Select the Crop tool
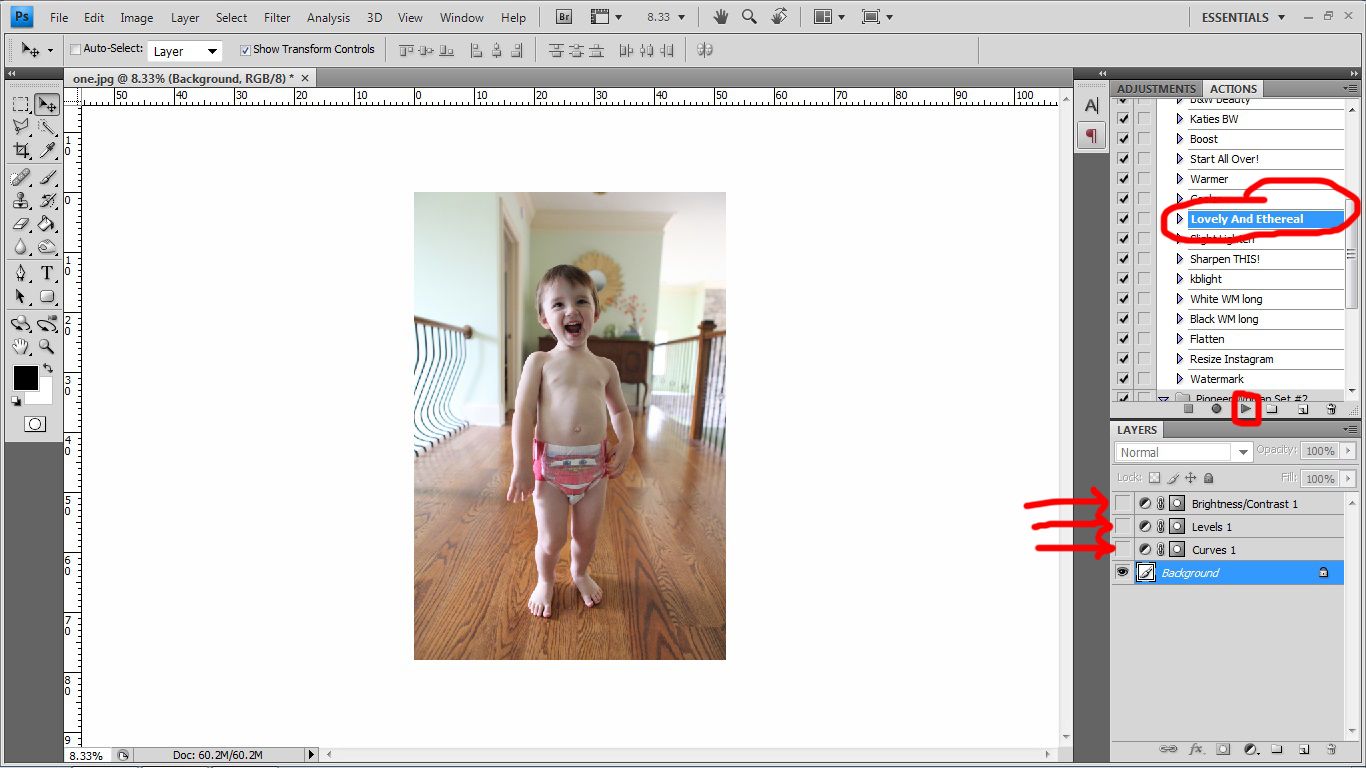Screen dimensions: 1366x768 pos(21,152)
